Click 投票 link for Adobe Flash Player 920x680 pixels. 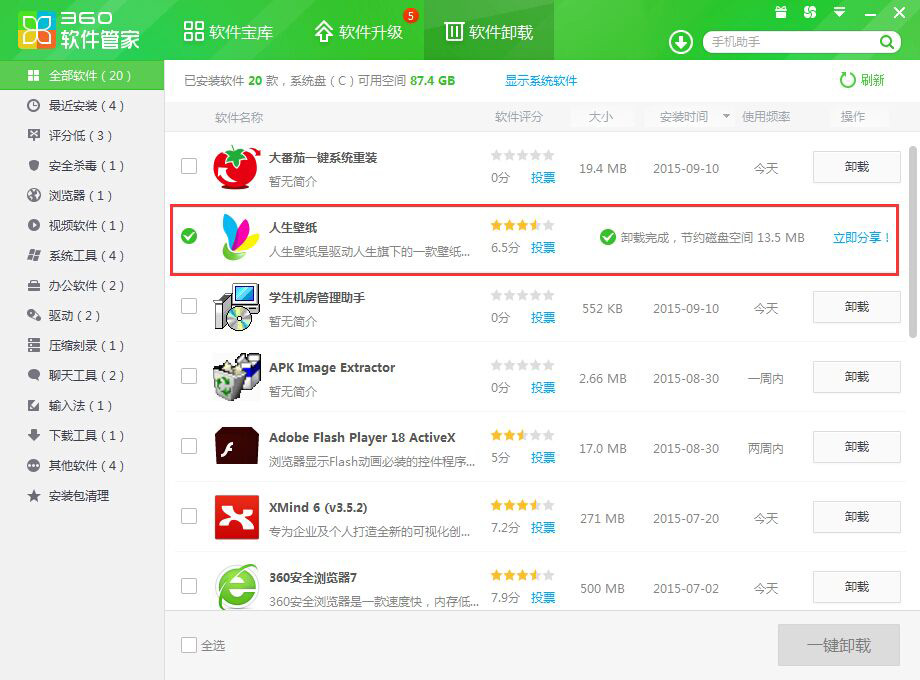coord(543,458)
